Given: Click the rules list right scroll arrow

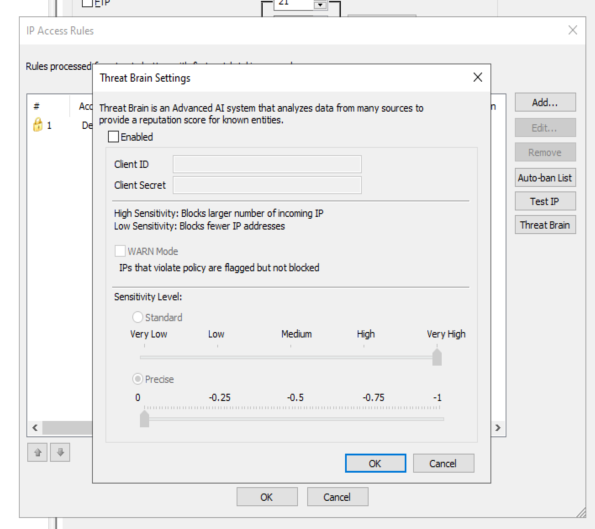Looking at the screenshot, I should (498, 428).
